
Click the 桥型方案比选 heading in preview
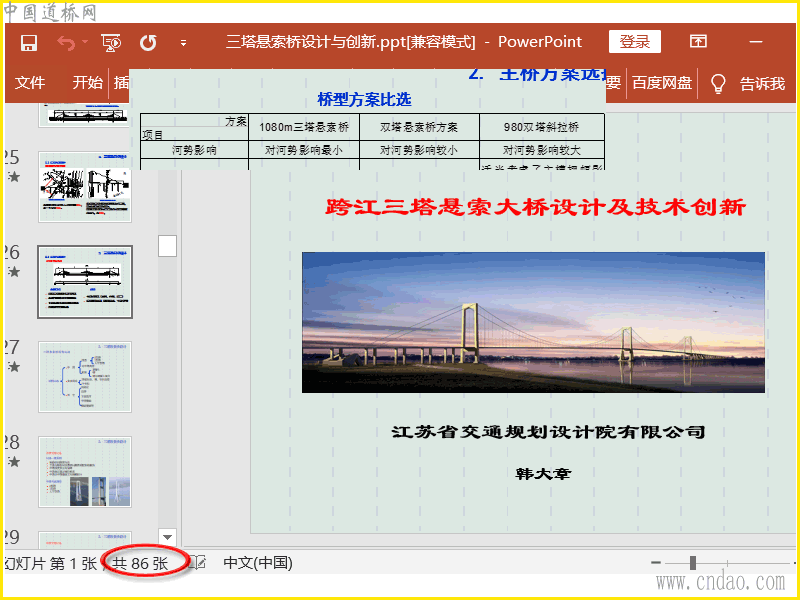click(x=364, y=99)
